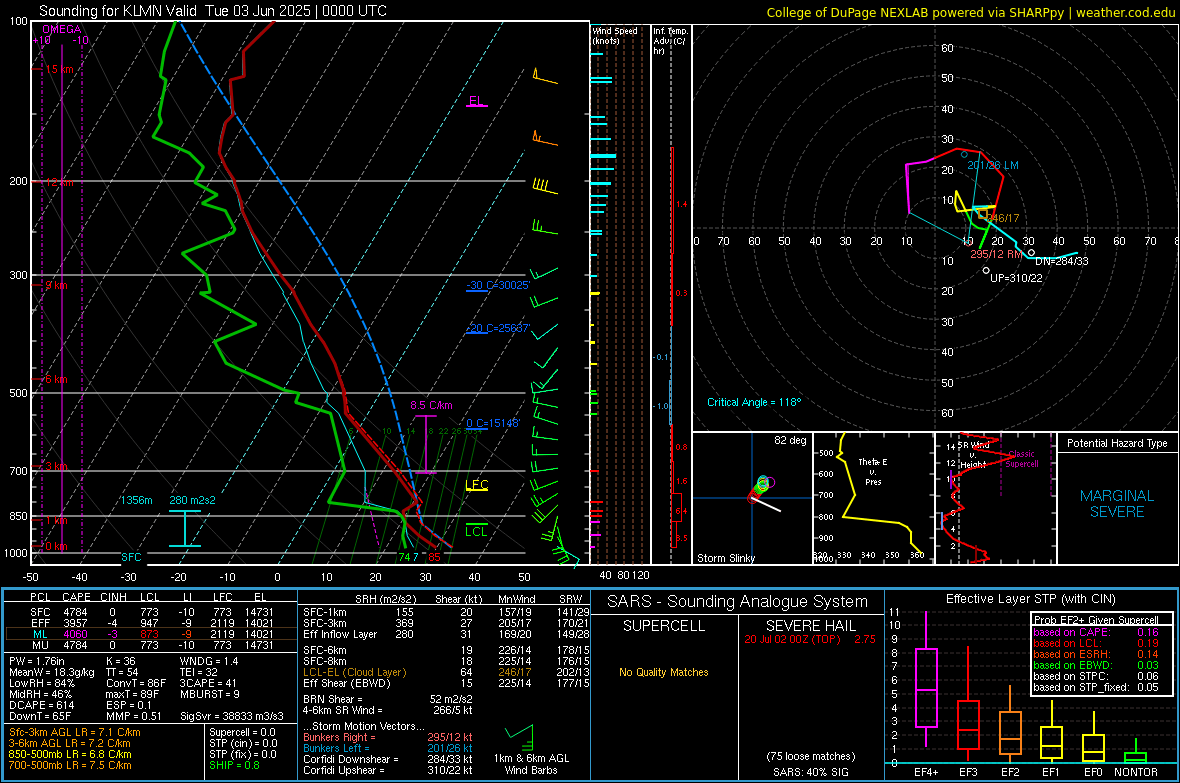1180x783 pixels.
Task: Click the 'K = 36' index value
Action: click(121, 661)
